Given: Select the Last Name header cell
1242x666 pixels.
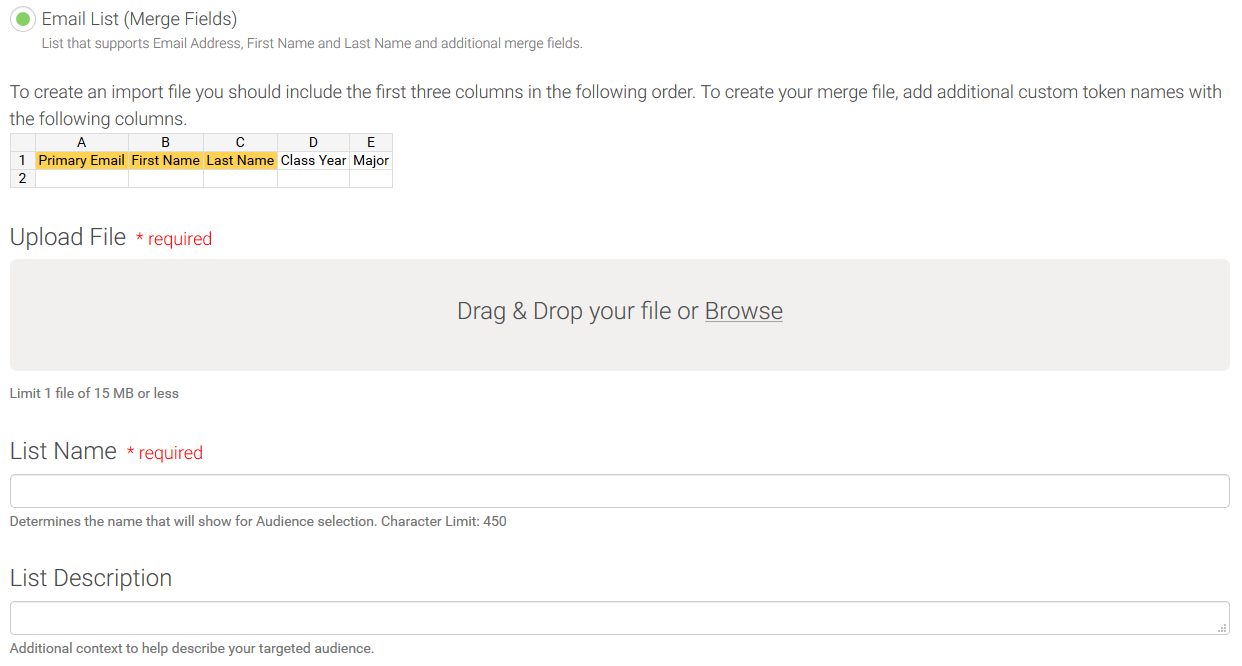Looking at the screenshot, I should pyautogui.click(x=240, y=160).
